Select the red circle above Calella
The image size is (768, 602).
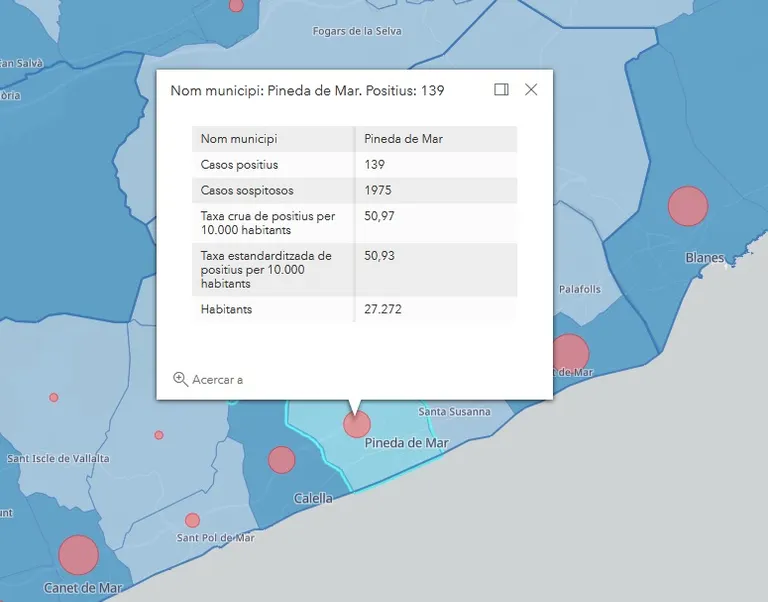point(282,459)
